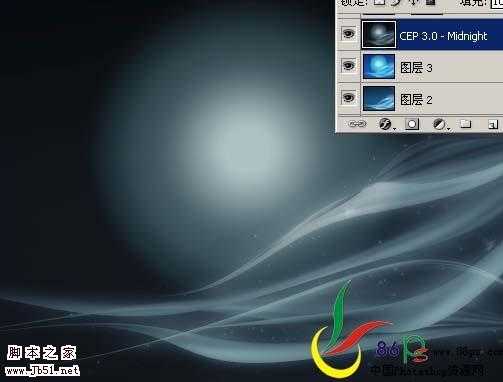Select layer named 图层 2
Viewport: 503px width, 382px height.
432,99
